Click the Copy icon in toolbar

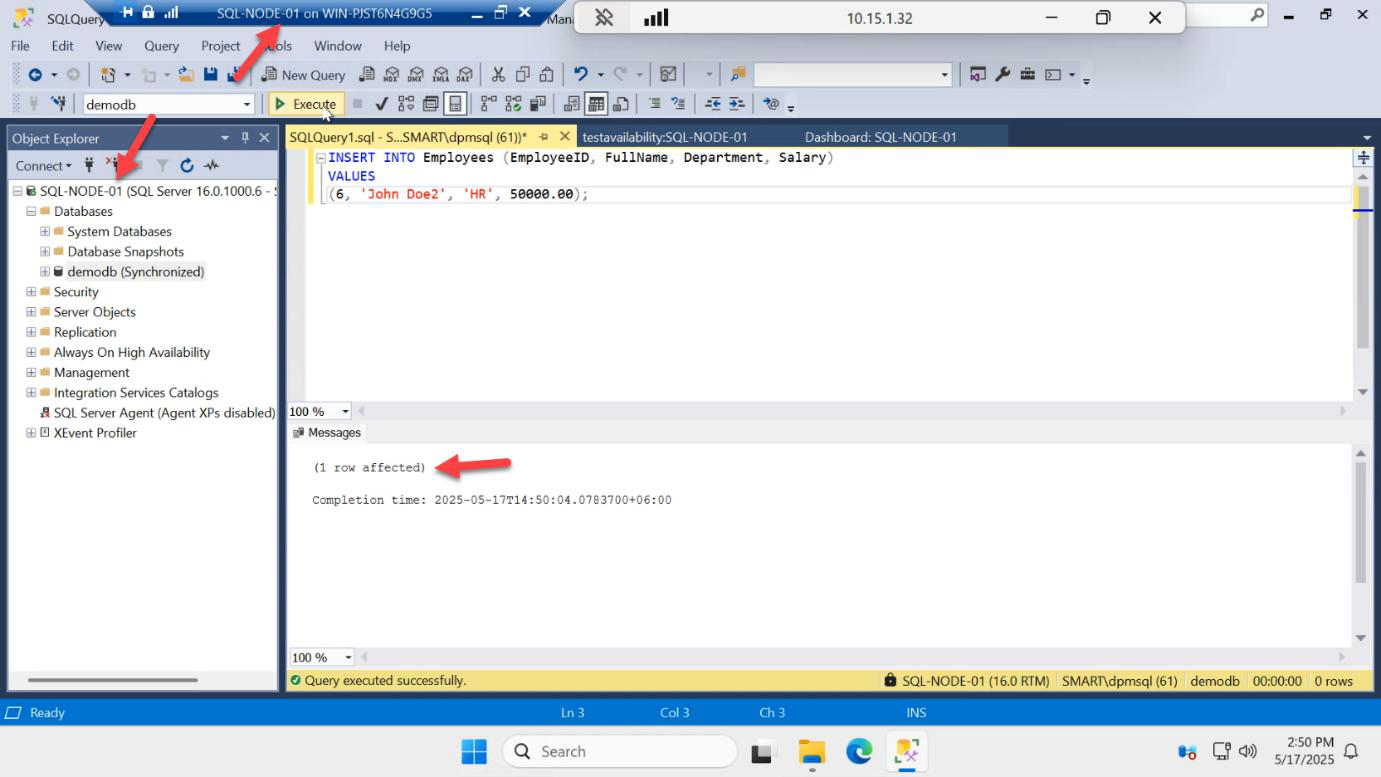[x=522, y=75]
